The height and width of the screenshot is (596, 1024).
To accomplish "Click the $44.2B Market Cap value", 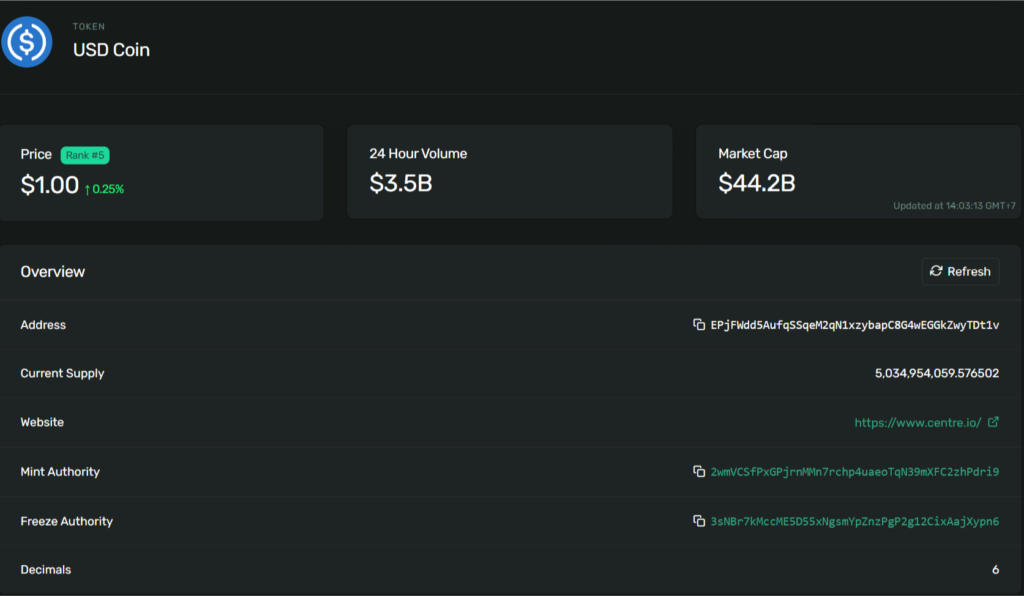I will (756, 183).
